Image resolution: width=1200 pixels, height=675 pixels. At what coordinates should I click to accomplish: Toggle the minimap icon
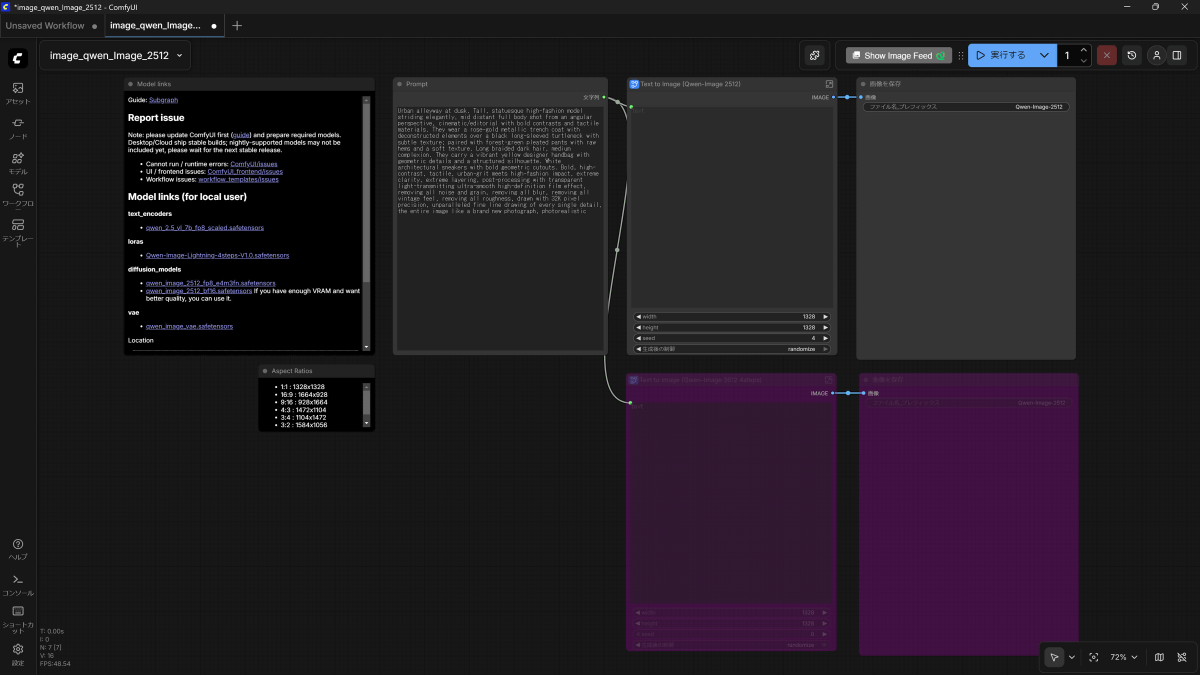coord(1159,657)
